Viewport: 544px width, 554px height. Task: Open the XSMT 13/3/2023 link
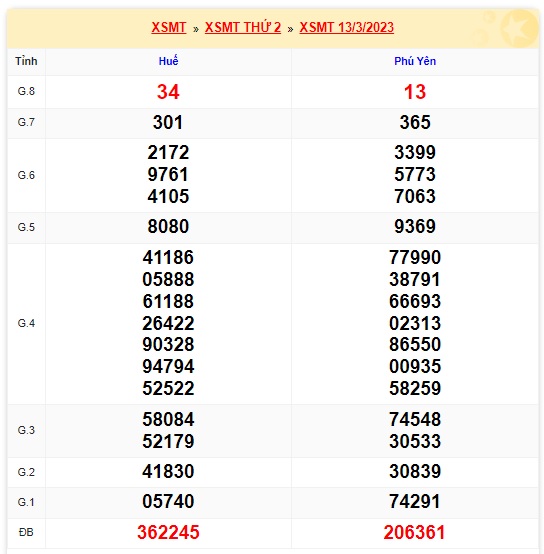point(347,28)
